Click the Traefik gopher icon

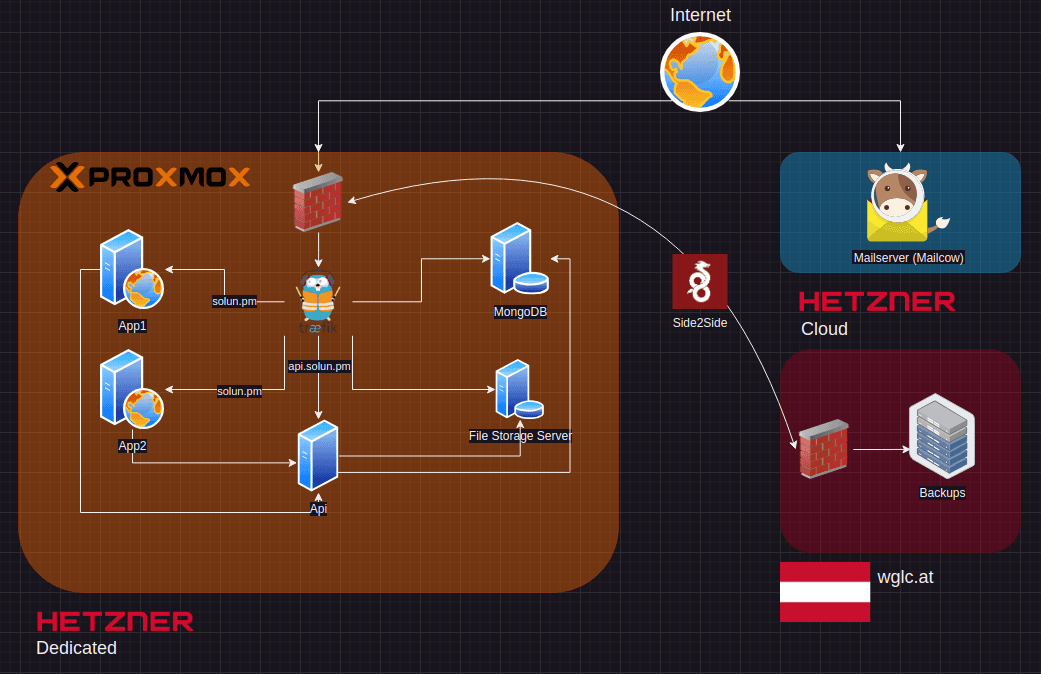pyautogui.click(x=318, y=303)
